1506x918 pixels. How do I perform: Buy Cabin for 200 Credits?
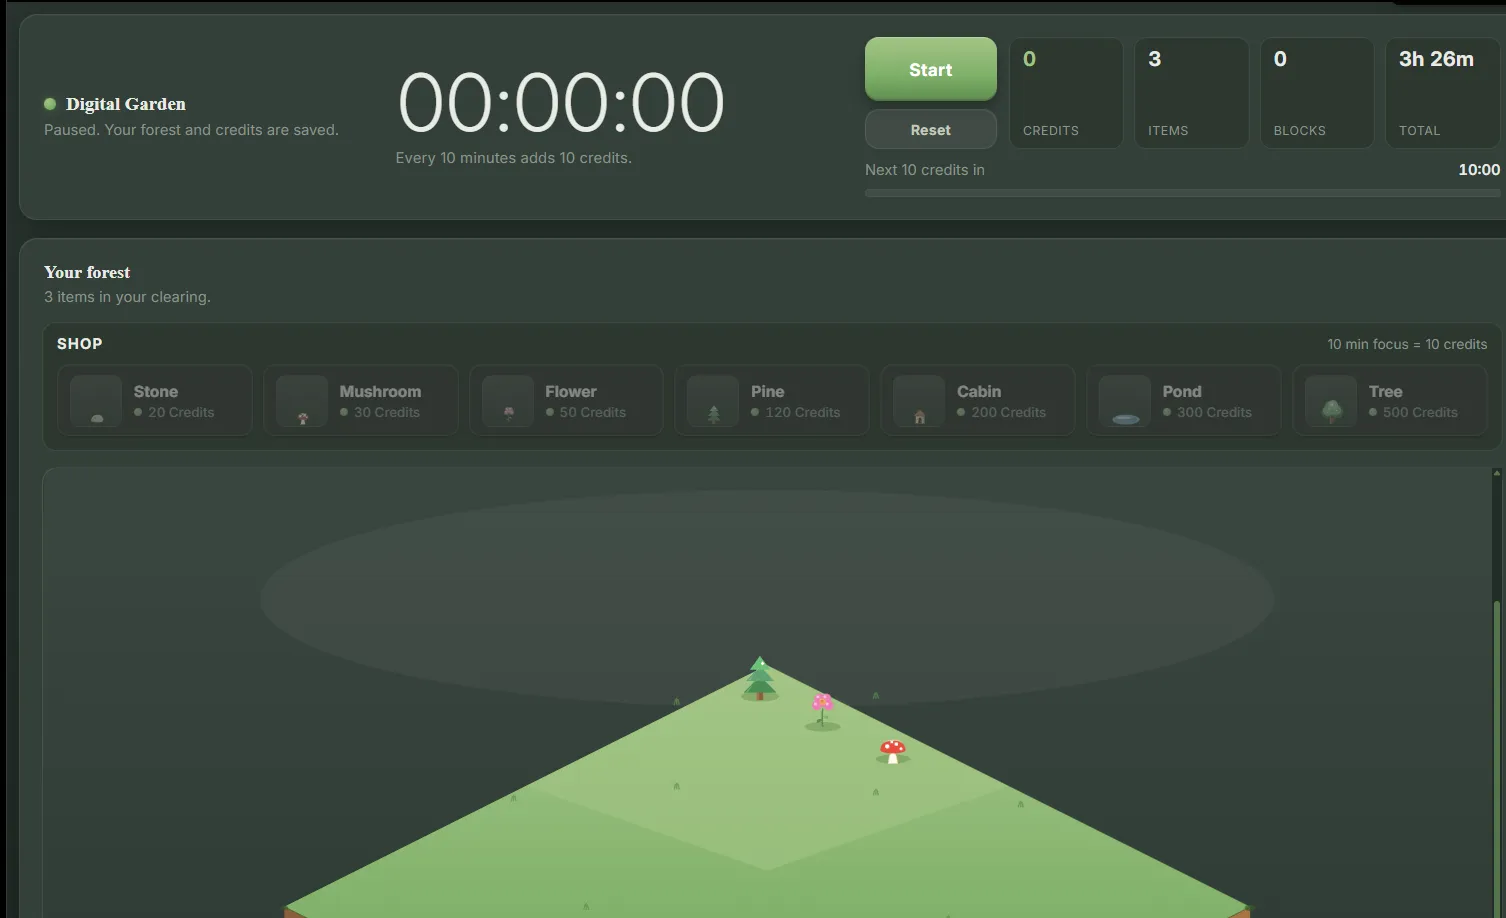coord(978,401)
